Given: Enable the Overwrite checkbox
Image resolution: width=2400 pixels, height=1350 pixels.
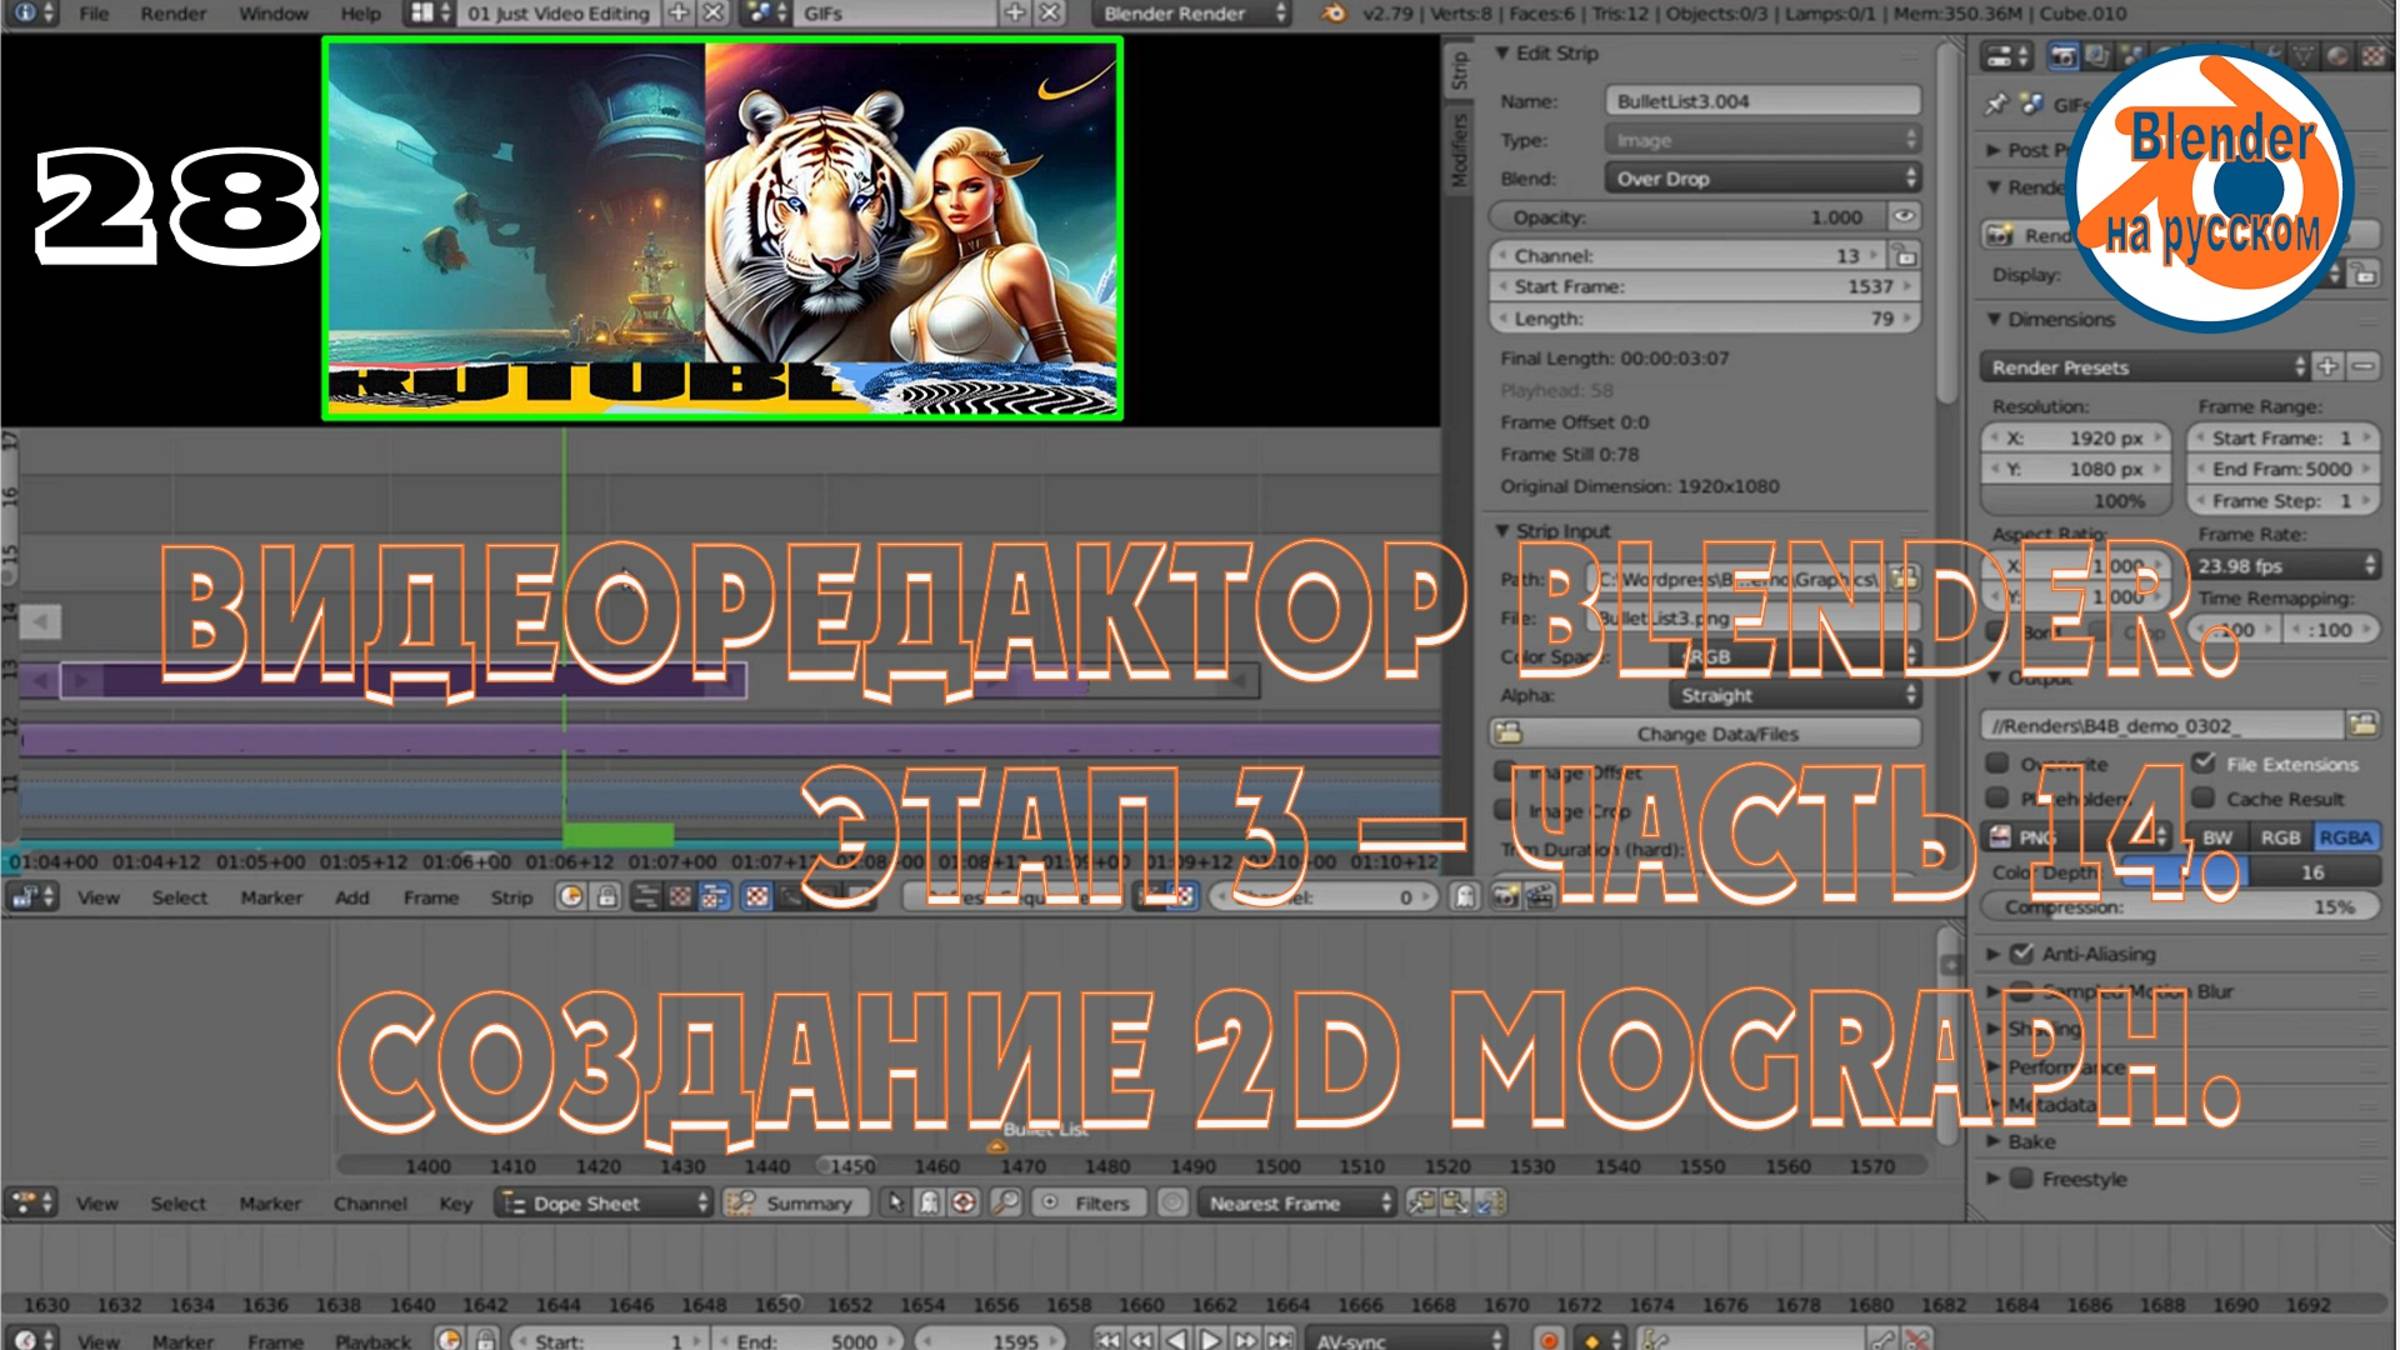Looking at the screenshot, I should click(x=1997, y=764).
